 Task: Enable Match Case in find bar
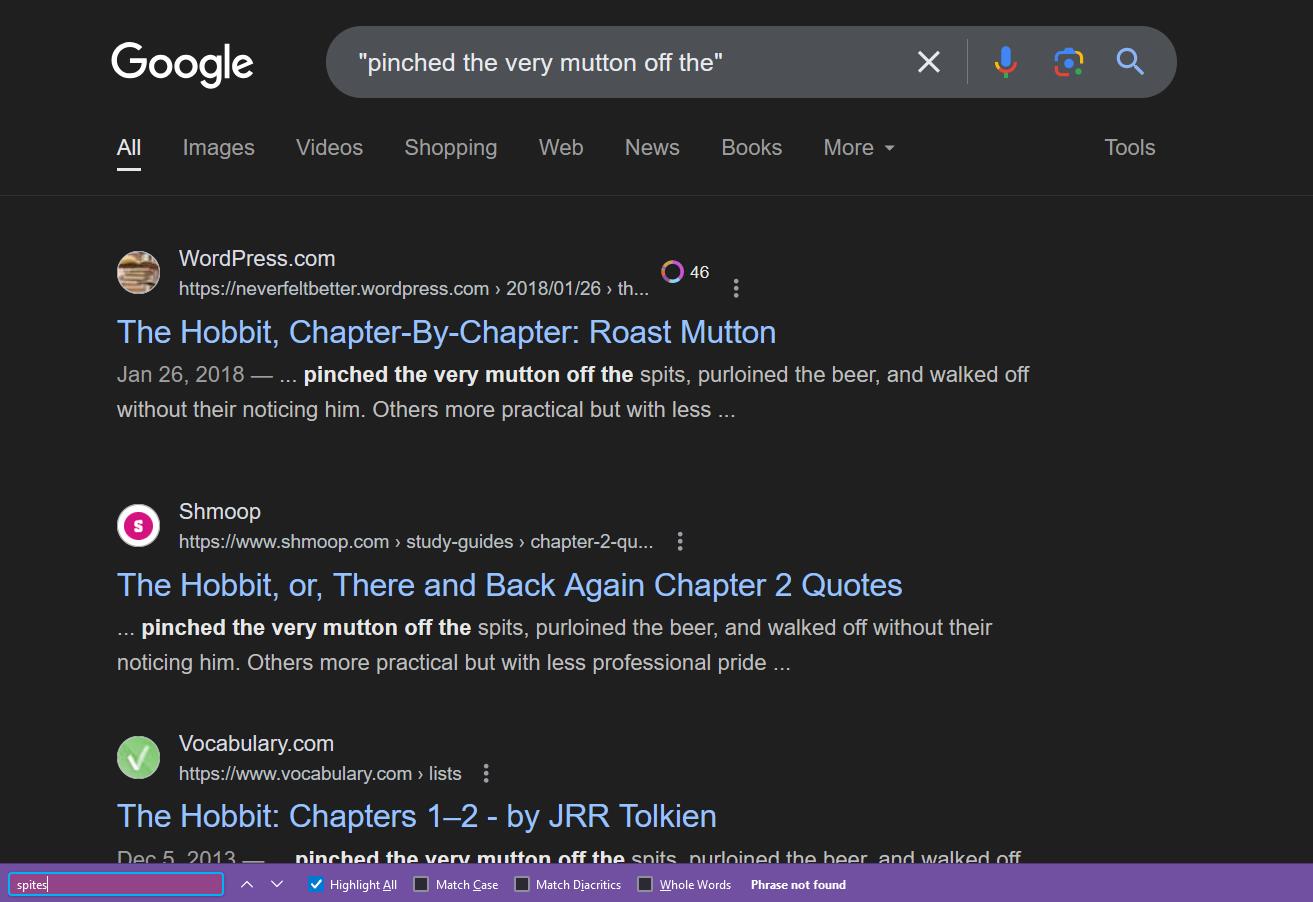pos(421,884)
